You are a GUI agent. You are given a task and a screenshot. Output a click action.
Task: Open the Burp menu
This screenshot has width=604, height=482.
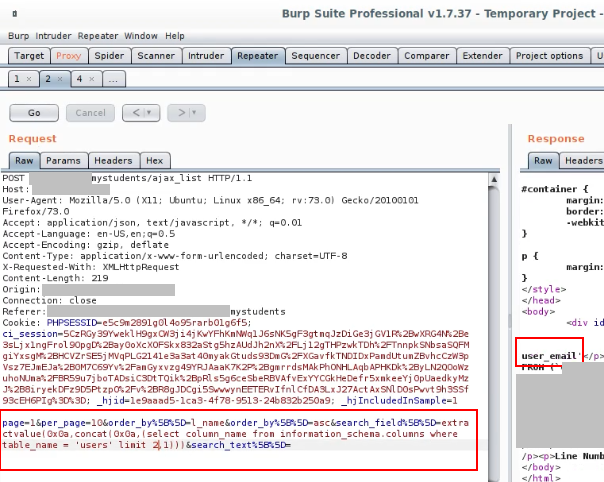point(18,36)
